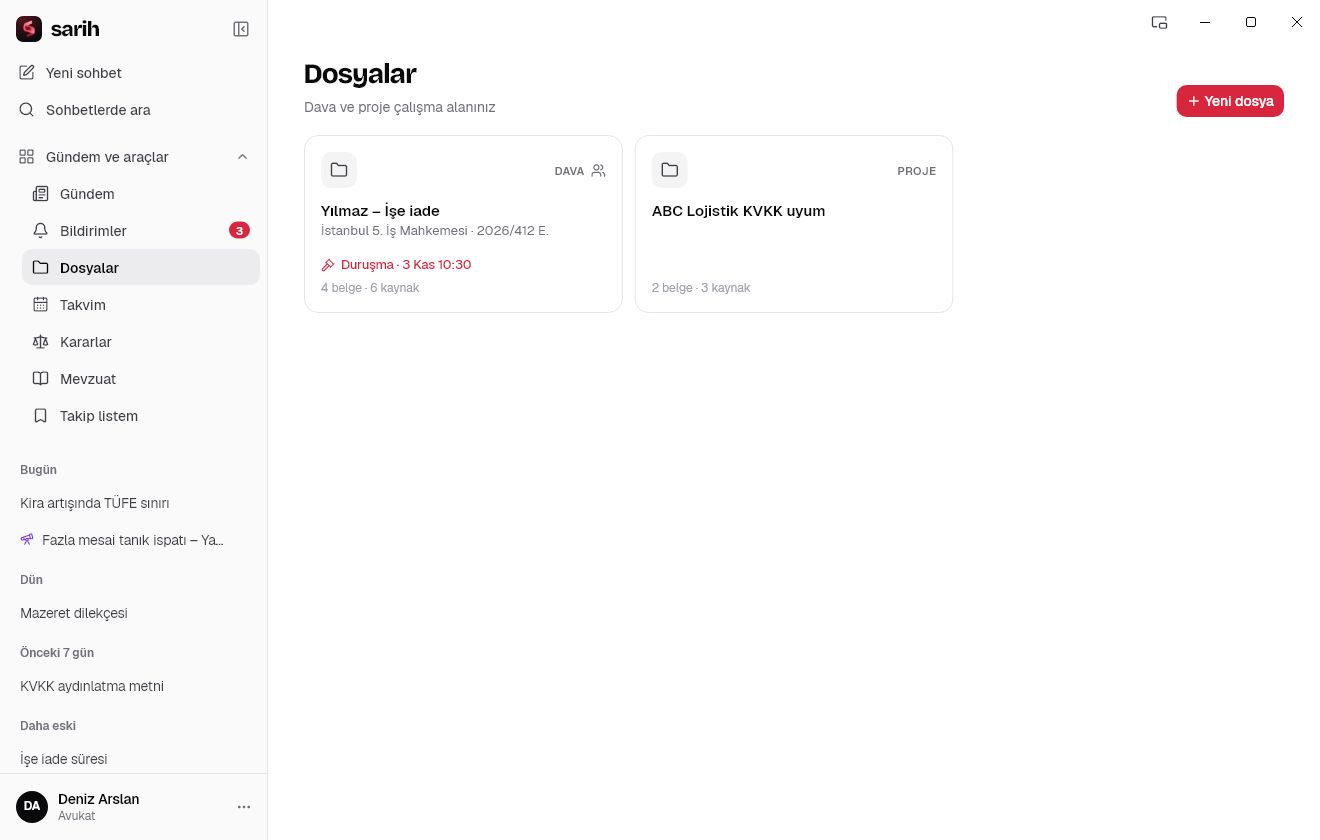Click the Bildirimler bell icon
Screen dimensions: 1320x840
[x=40, y=231]
